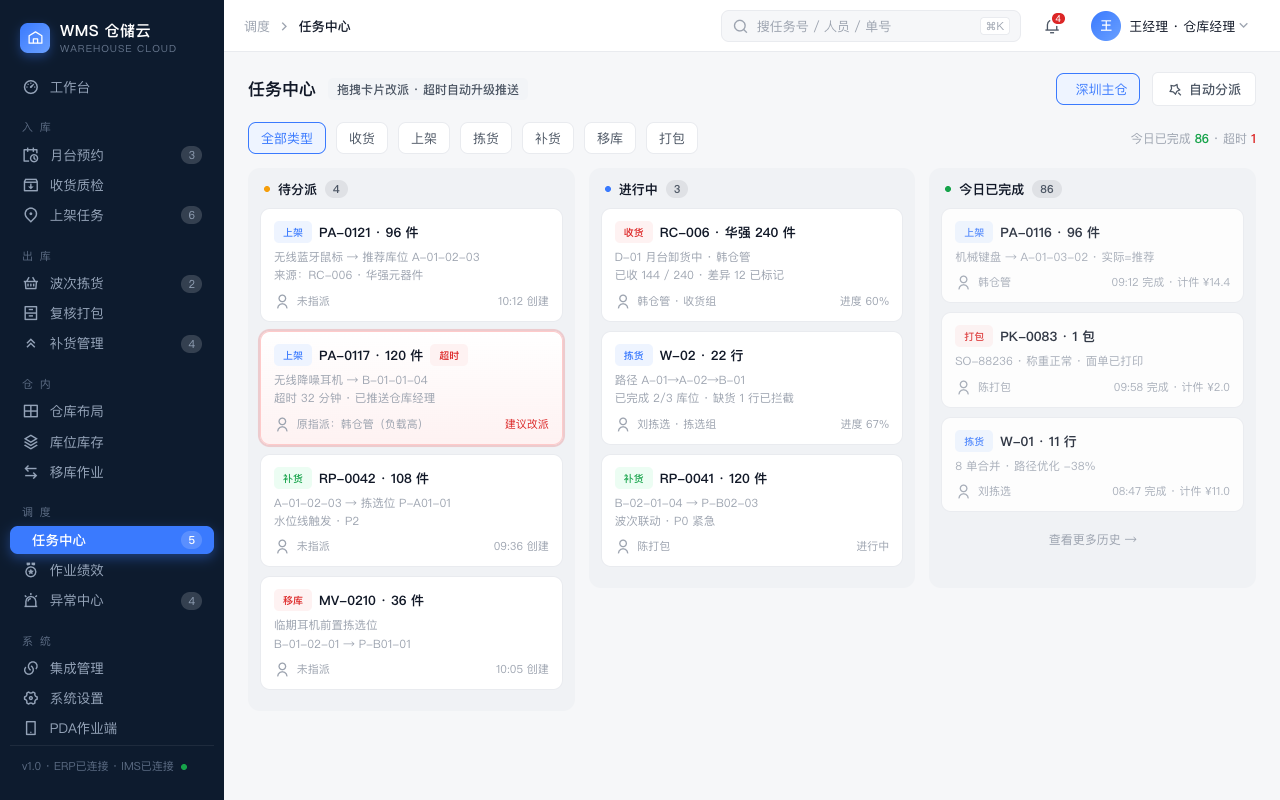The width and height of the screenshot is (1280, 800).
Task: Click the 仓库布局 grid icon
Action: (31, 411)
